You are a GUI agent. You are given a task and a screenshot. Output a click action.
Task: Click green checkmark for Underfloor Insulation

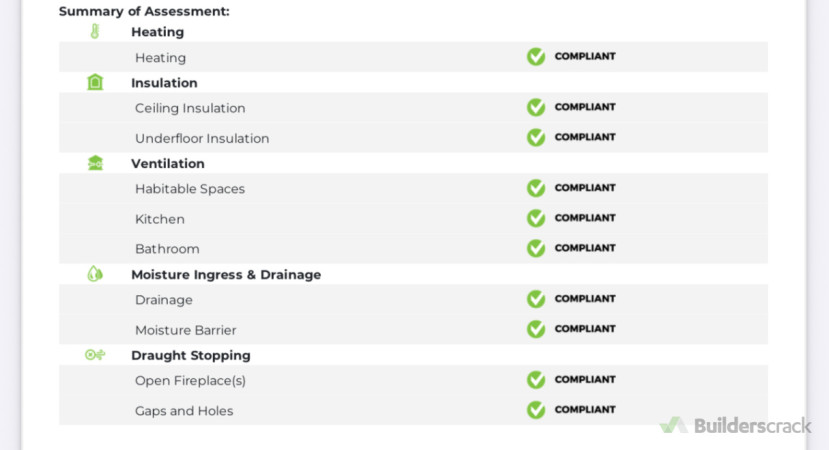point(536,137)
